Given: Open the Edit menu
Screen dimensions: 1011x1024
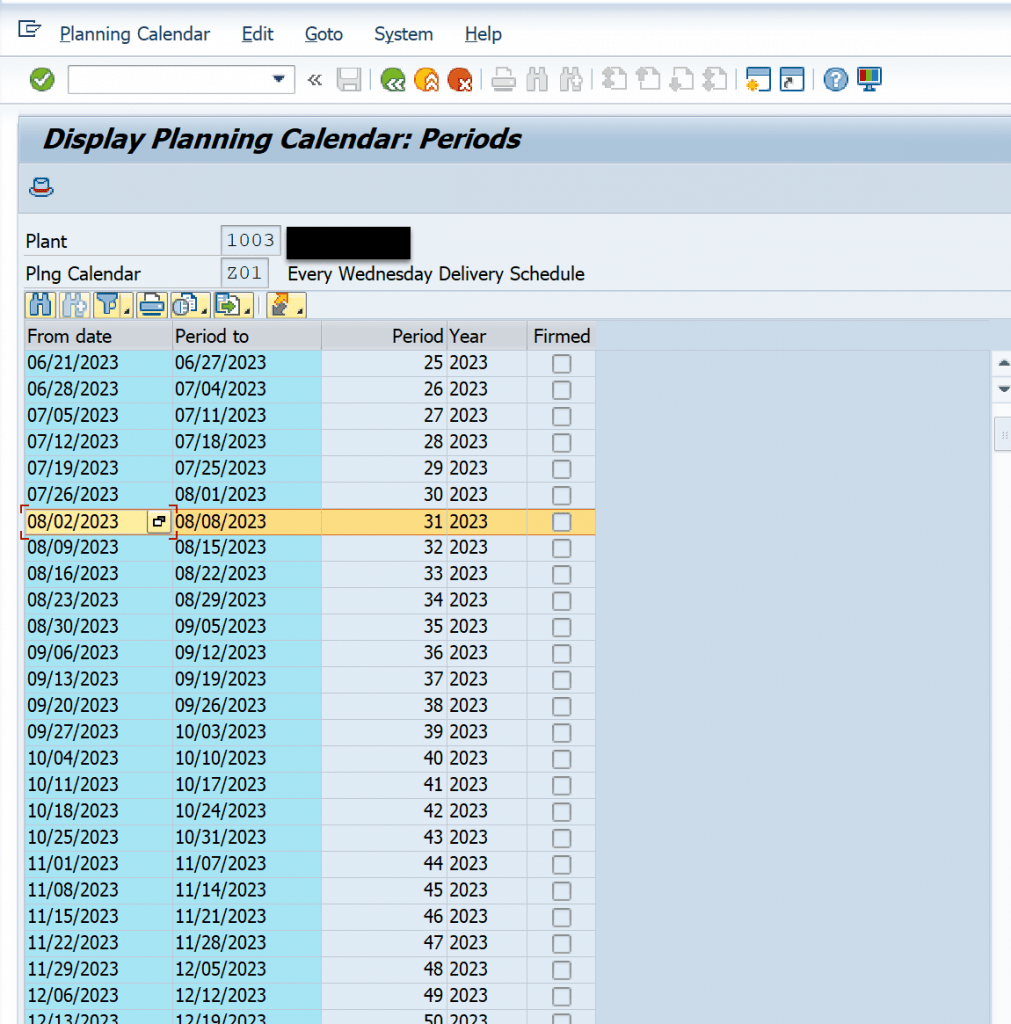Looking at the screenshot, I should (257, 34).
